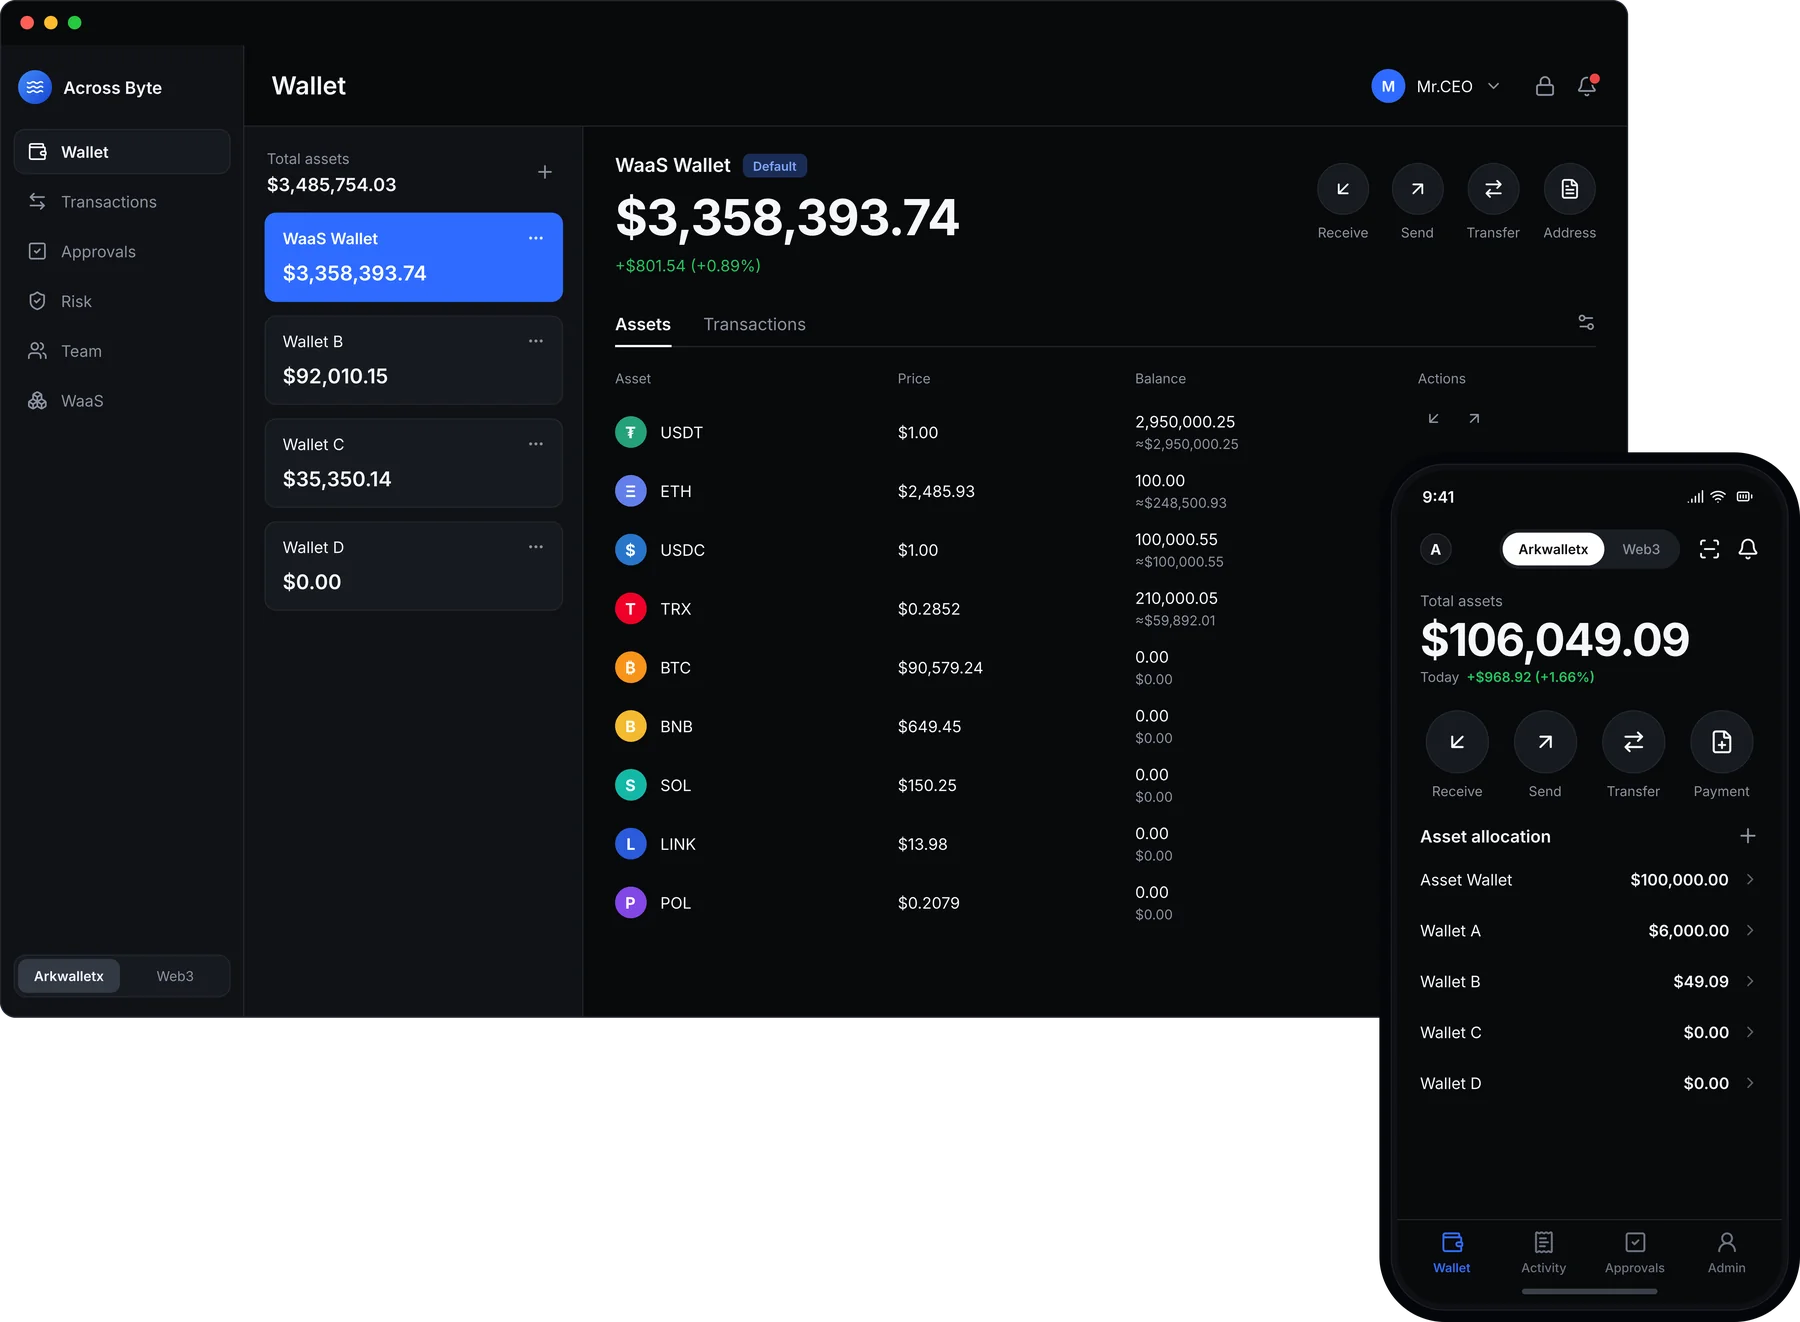This screenshot has width=1800, height=1322.
Task: Open WaaS Wallet card options menu
Action: (536, 238)
